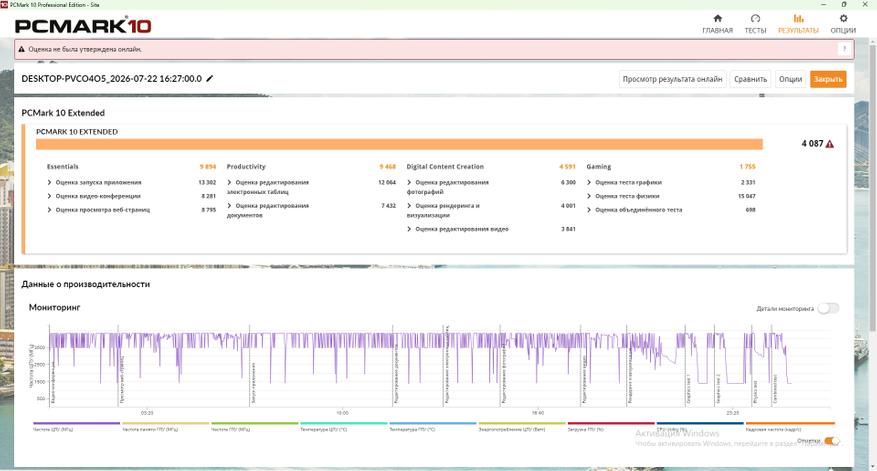Click the warning icon in the validation banner
The image size is (877, 471).
pyautogui.click(x=22, y=49)
